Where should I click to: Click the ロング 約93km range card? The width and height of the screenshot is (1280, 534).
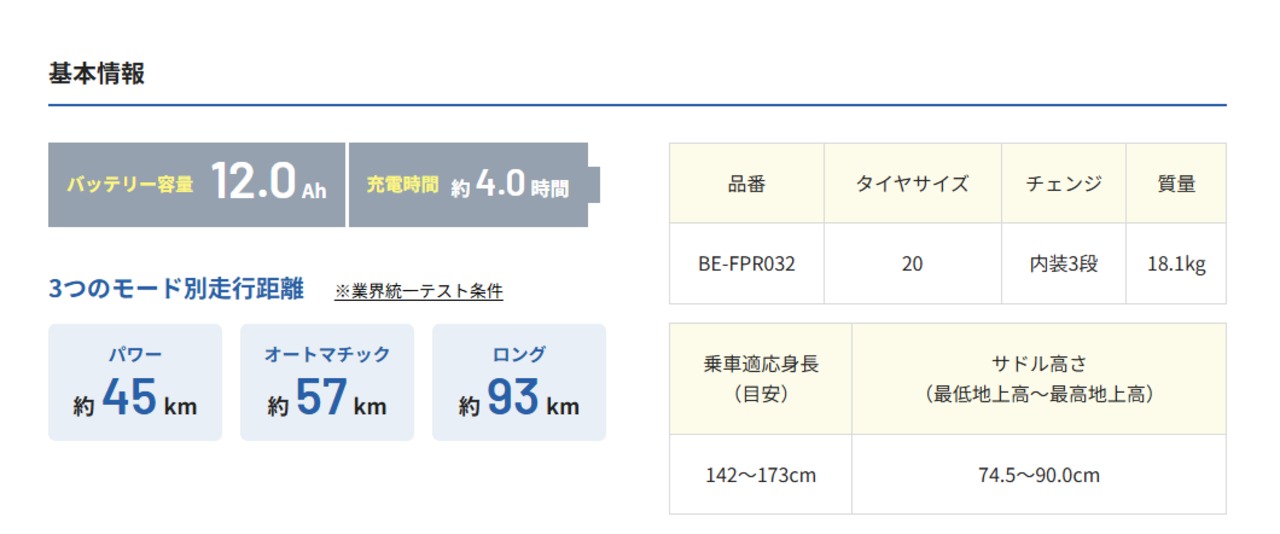coord(519,382)
